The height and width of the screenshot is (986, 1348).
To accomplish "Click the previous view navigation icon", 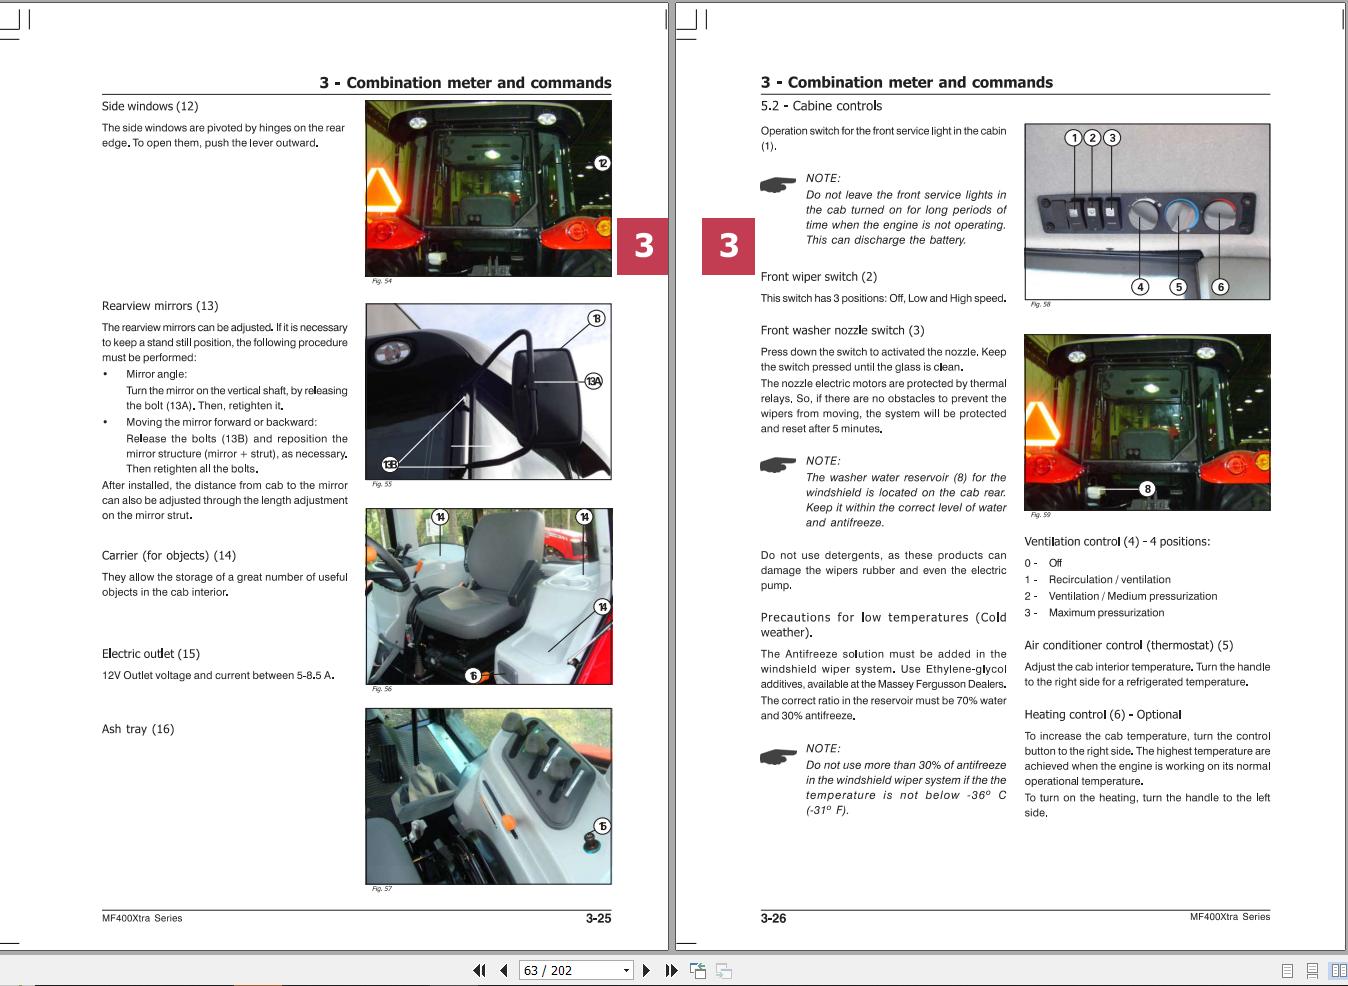I will [698, 970].
